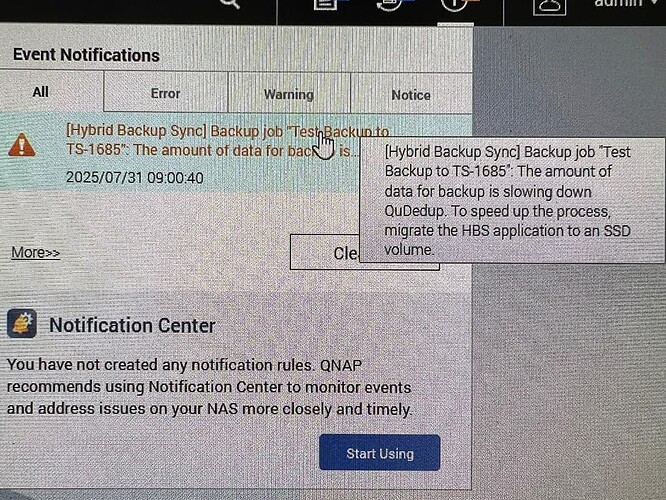Open the external devices icon in top bar
This screenshot has height=500, width=666.
point(390,4)
